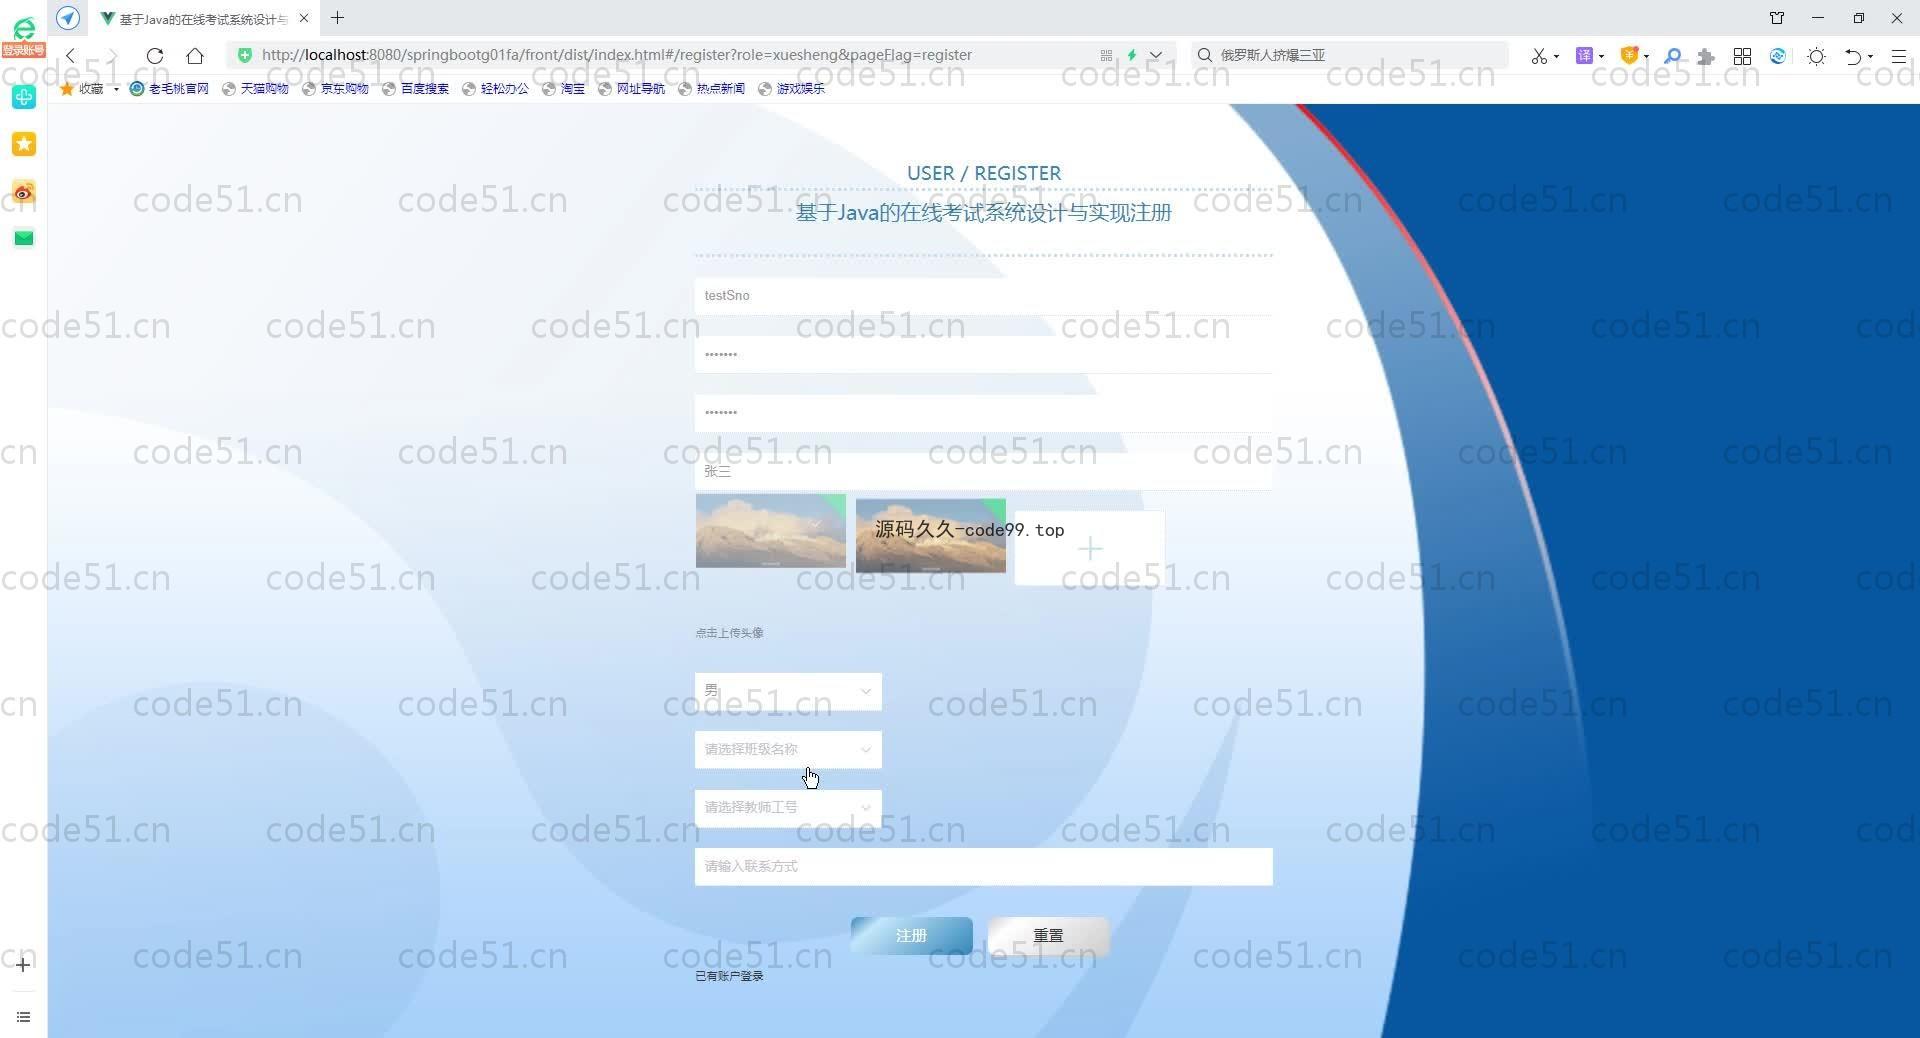Open the four-square apps grid icon

[1742, 56]
